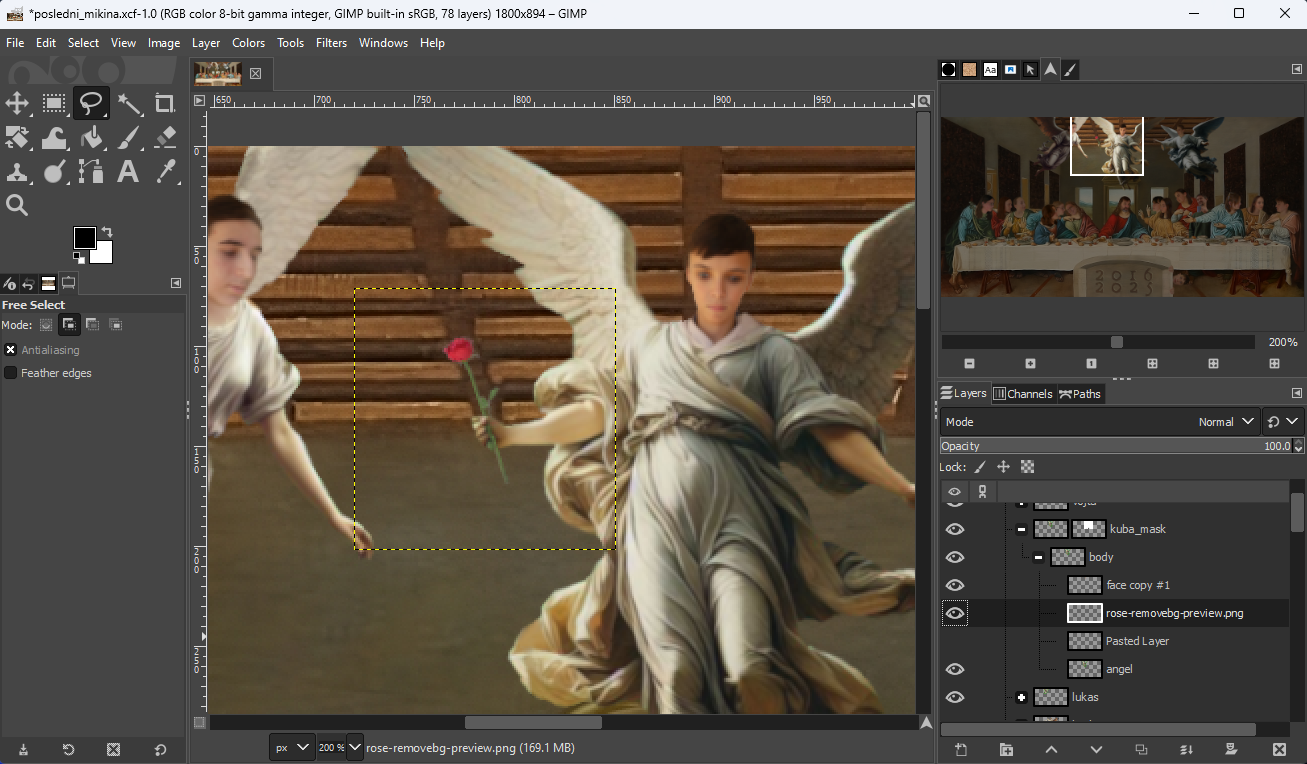Select the Fuzzy Select wand tool
1307x764 pixels.
click(128, 103)
